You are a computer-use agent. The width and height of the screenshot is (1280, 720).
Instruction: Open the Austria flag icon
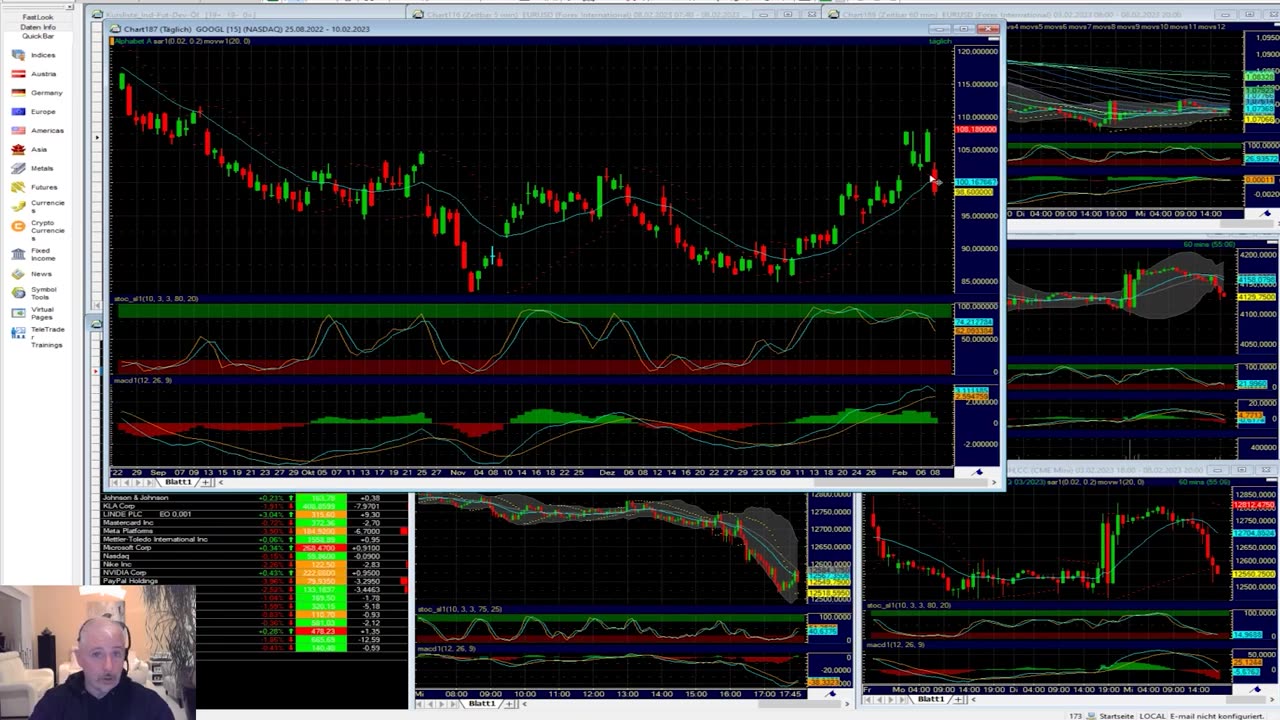click(x=18, y=74)
